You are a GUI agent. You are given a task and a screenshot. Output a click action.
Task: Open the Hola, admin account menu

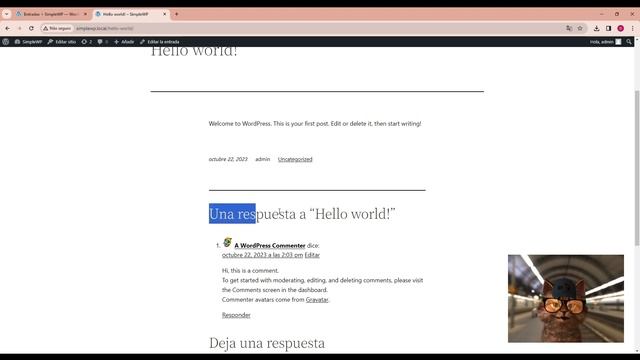tap(605, 42)
